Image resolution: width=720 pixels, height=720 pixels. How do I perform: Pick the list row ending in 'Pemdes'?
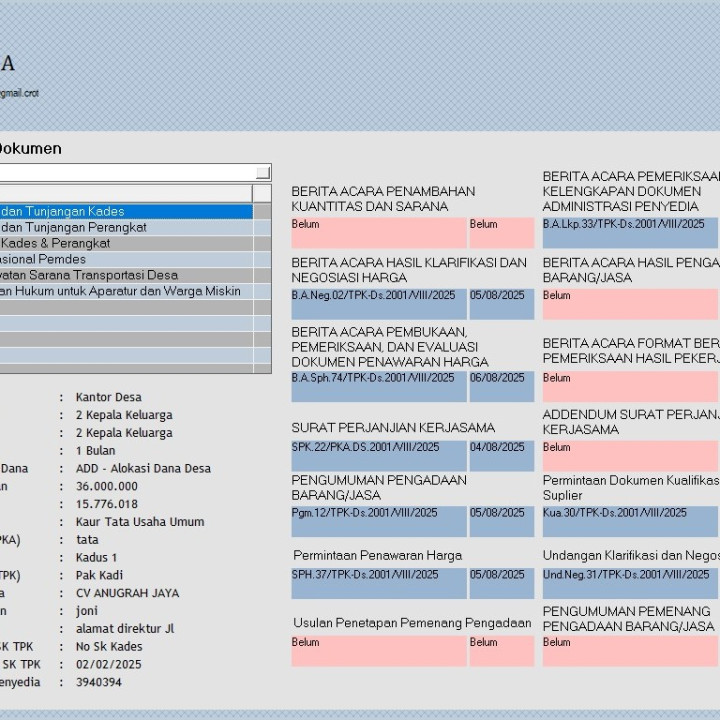pos(125,259)
